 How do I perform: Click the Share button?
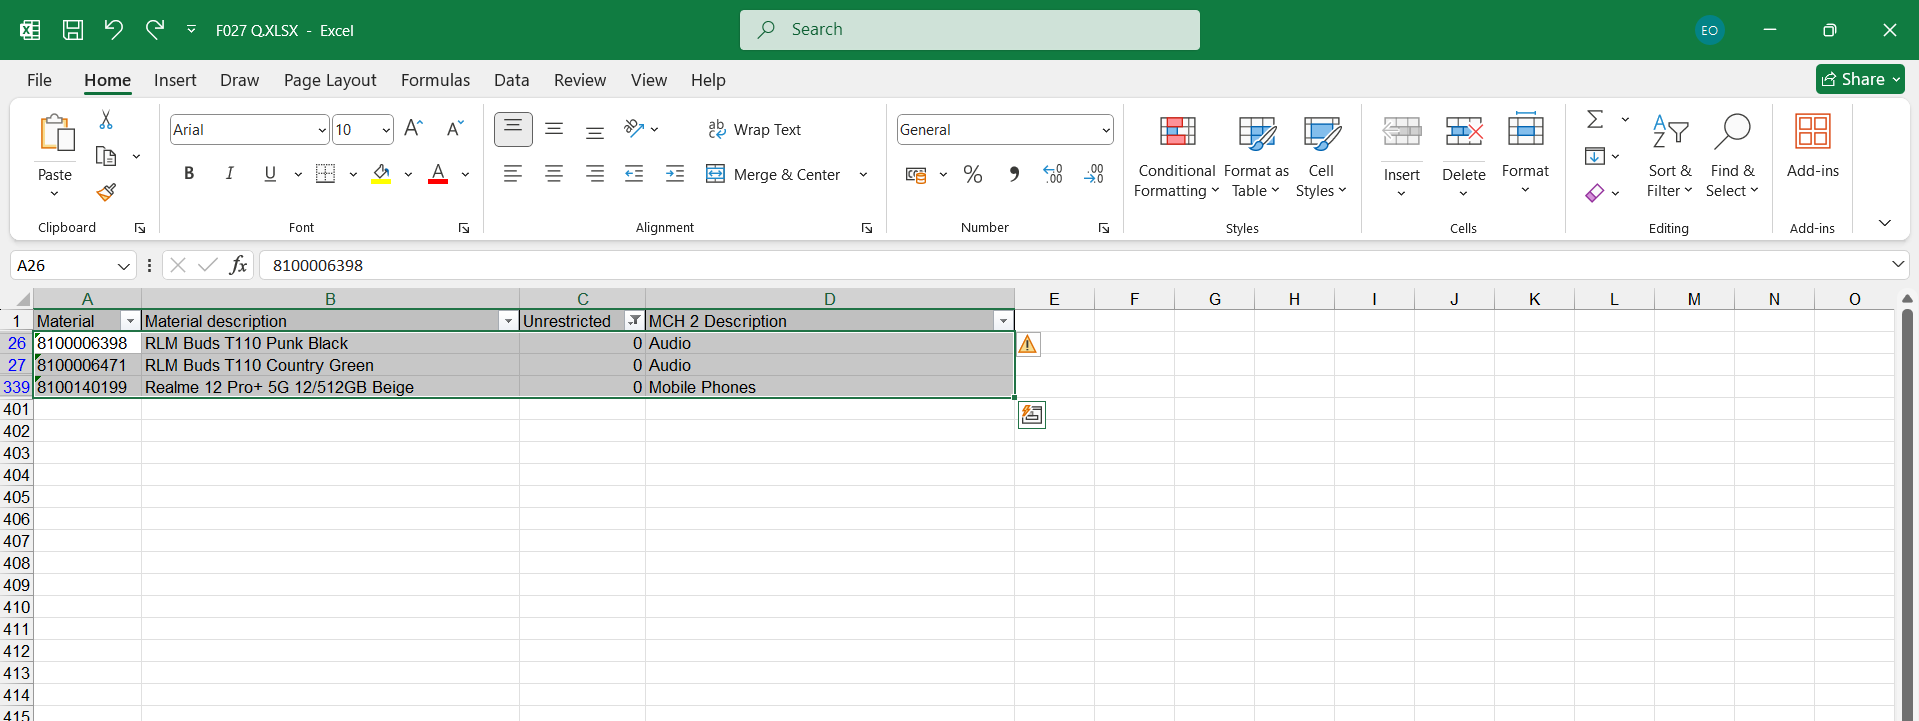point(1859,79)
